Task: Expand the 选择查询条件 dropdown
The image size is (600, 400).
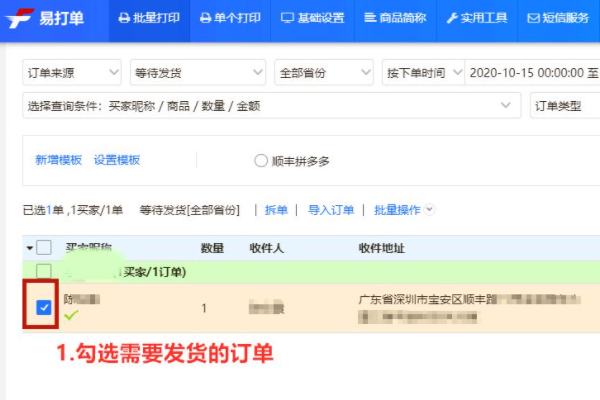Action: click(272, 106)
